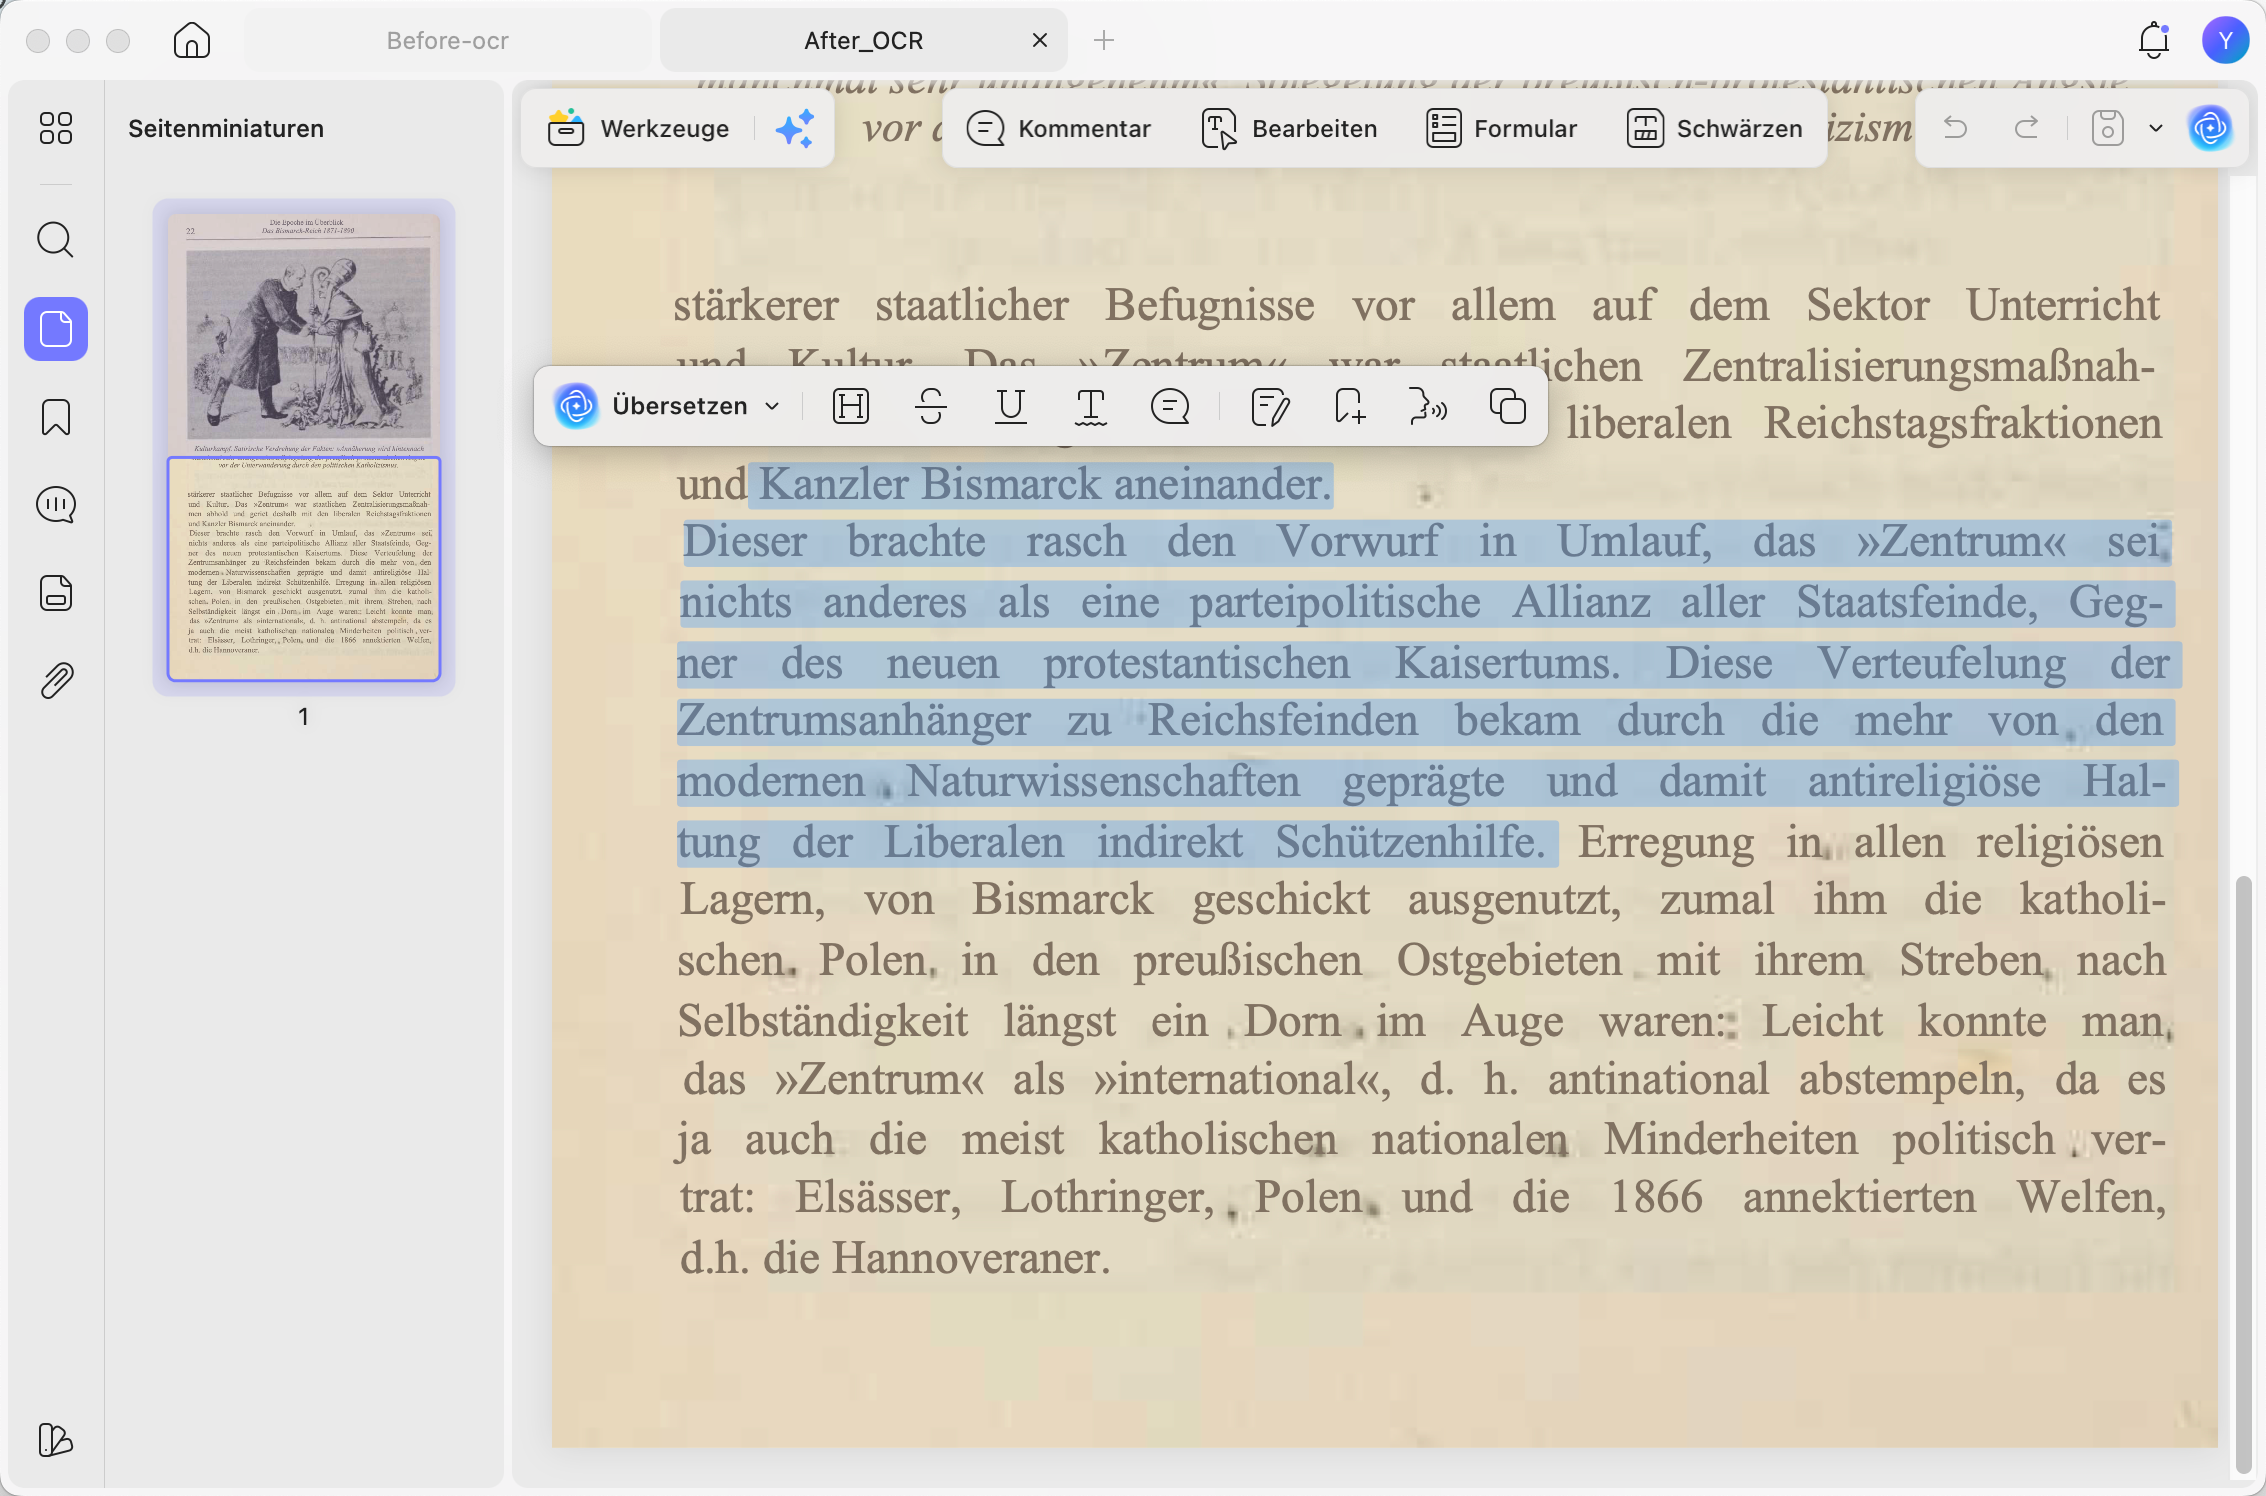Open notifications bell

2153,40
